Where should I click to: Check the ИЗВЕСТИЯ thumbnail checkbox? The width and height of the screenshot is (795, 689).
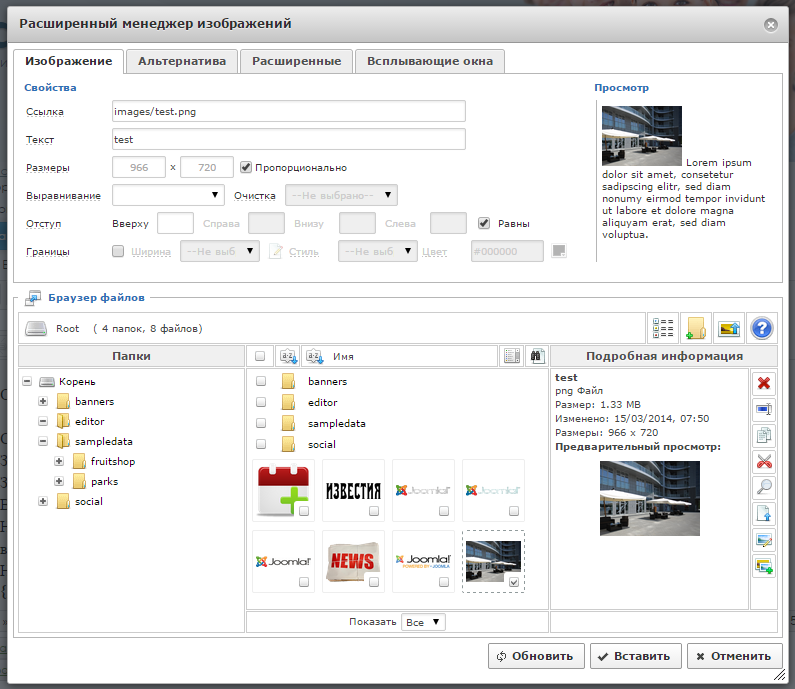(x=374, y=511)
